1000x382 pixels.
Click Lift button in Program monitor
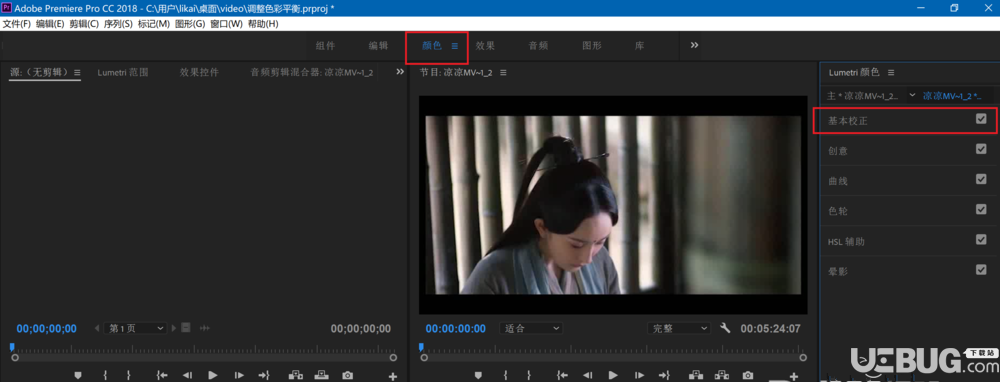click(696, 375)
